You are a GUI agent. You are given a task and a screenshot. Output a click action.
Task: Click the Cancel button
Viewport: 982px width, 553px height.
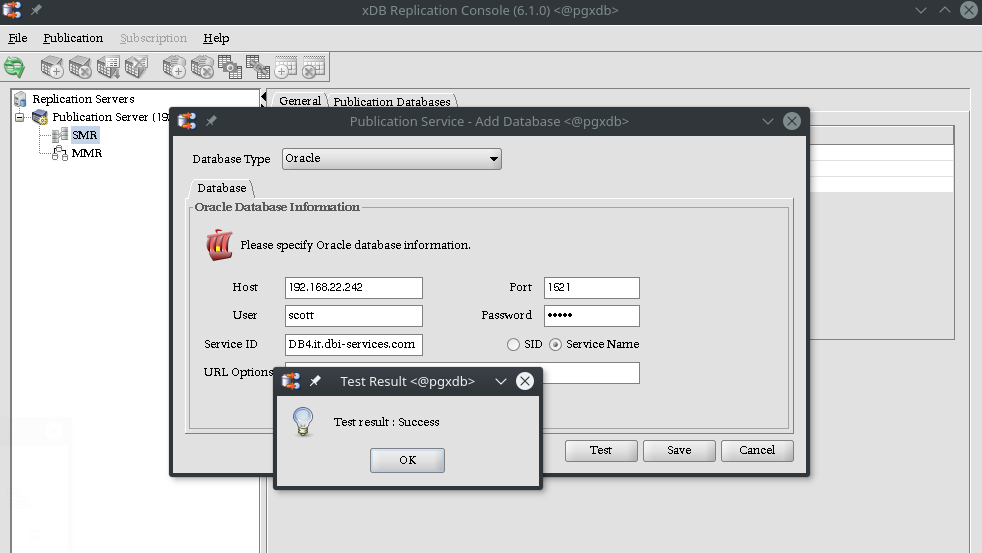coord(757,450)
